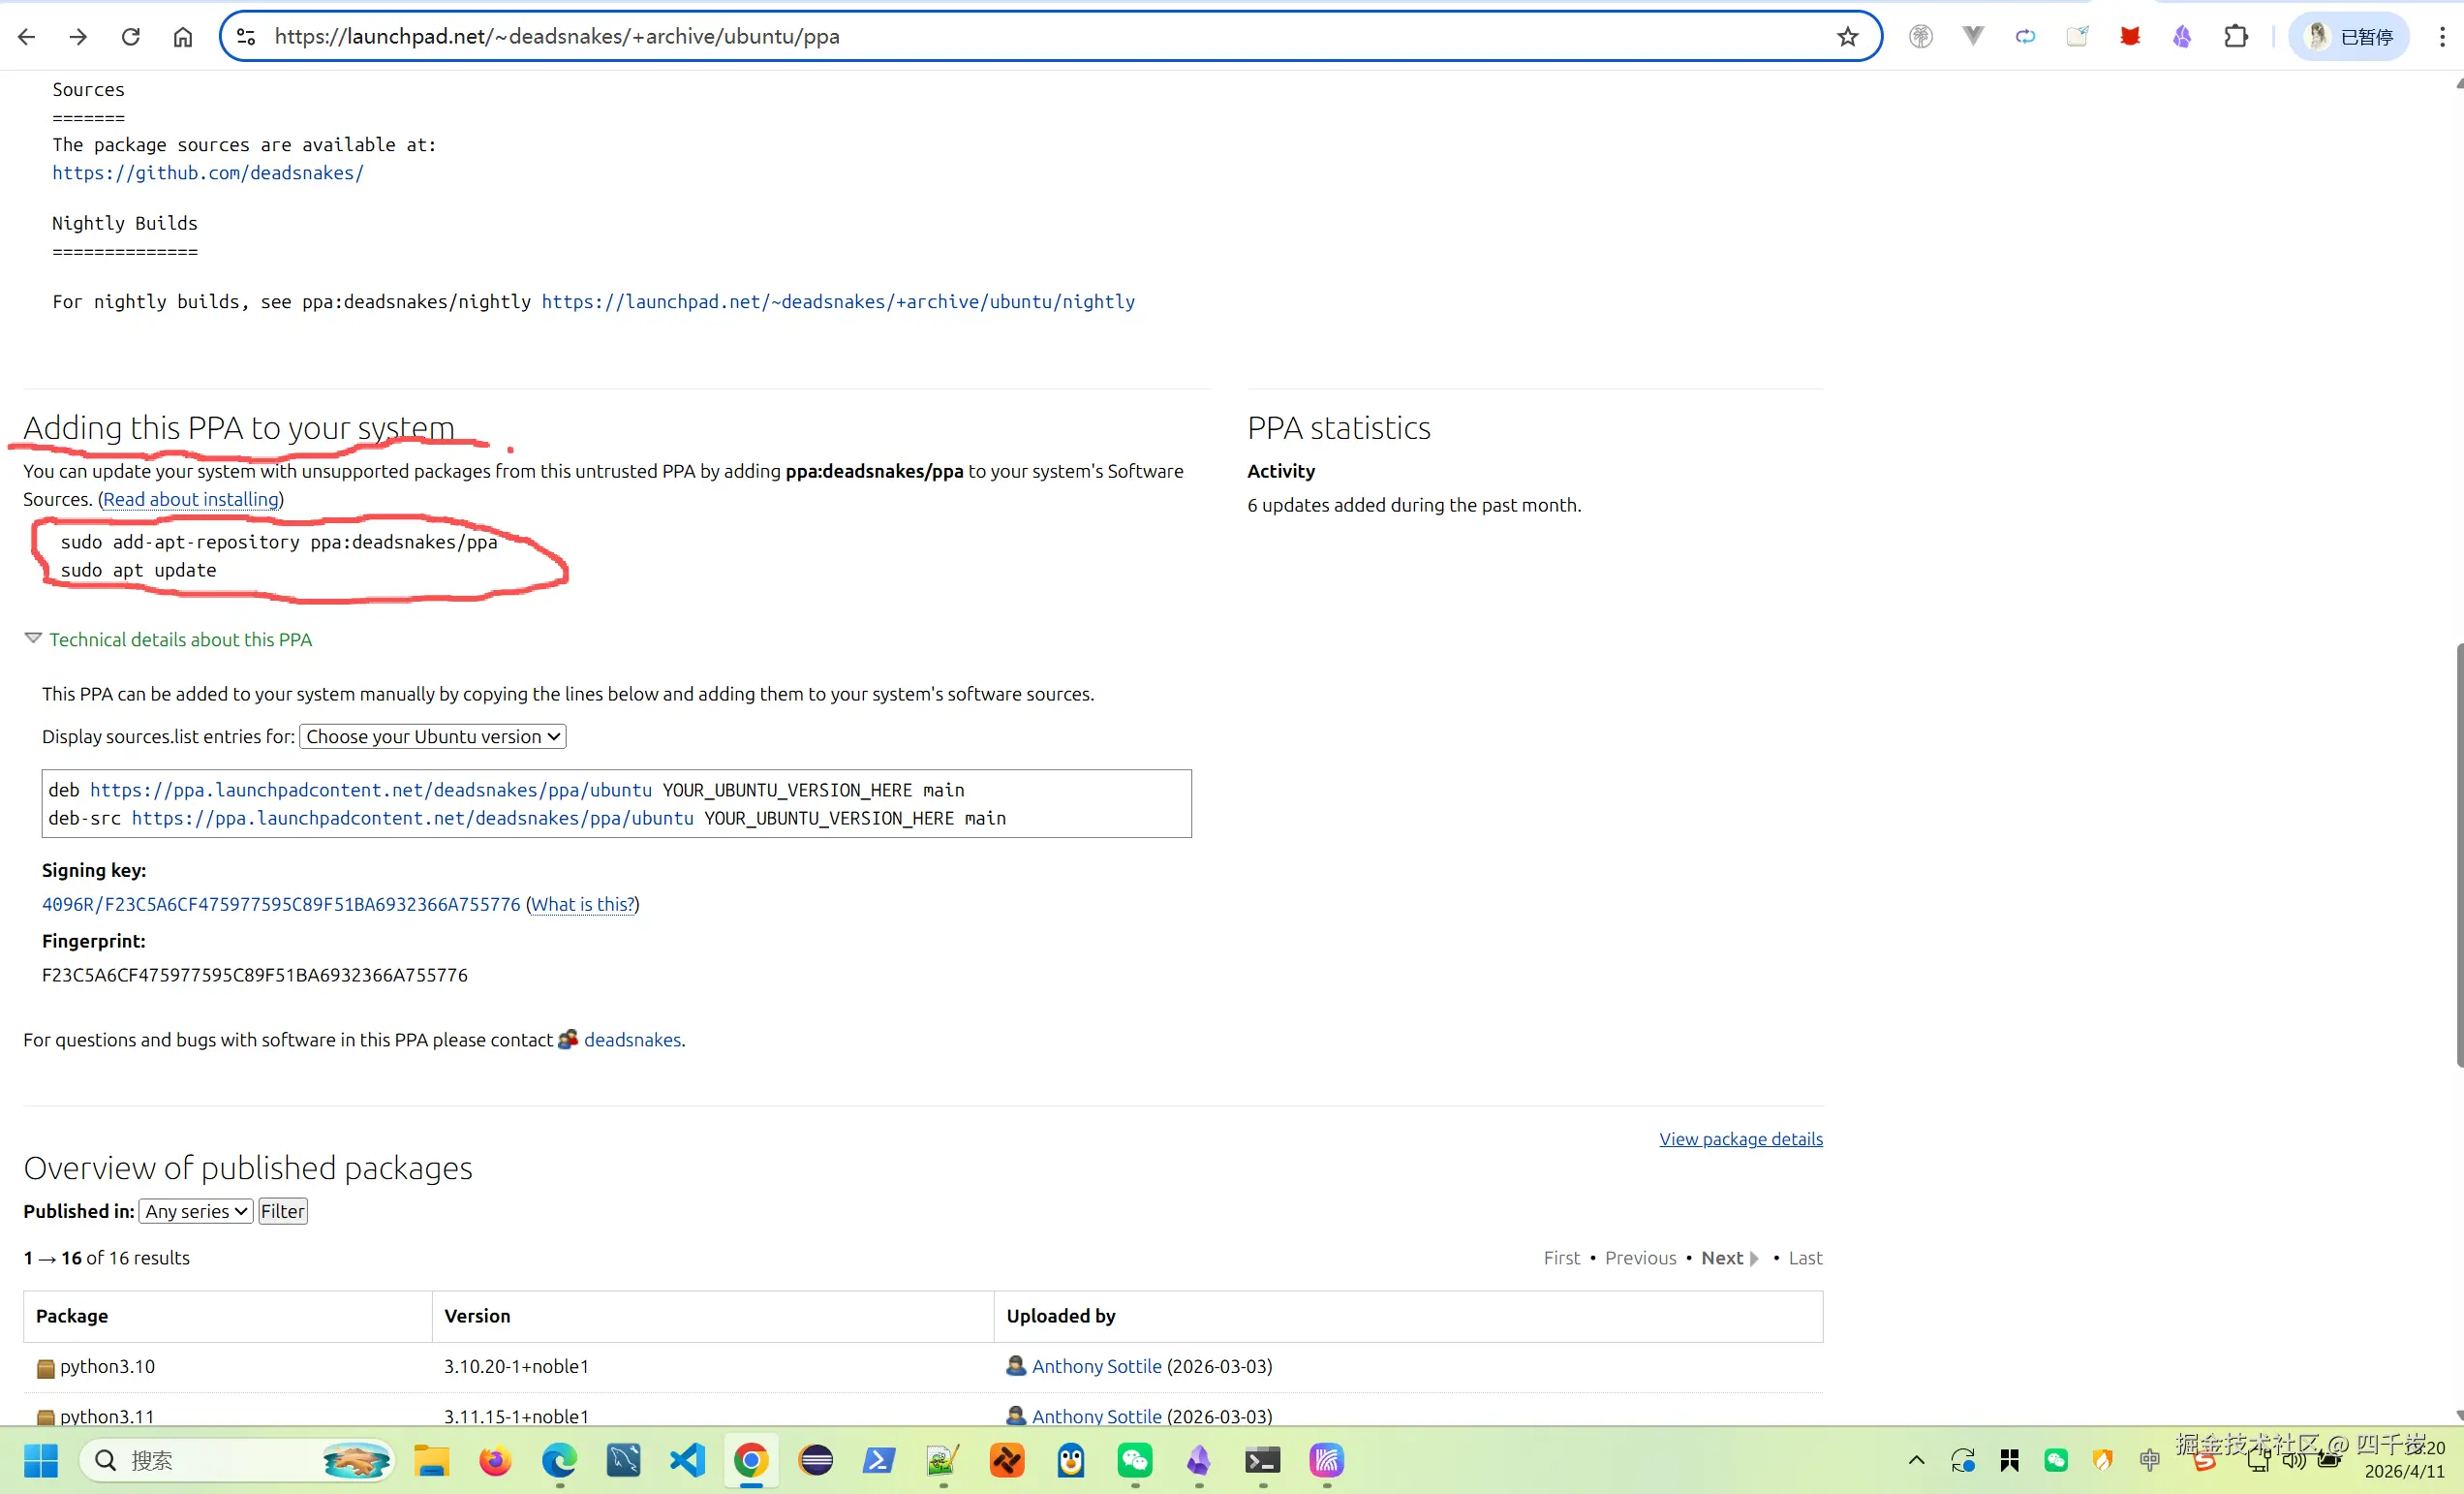Screen dimensions: 2464x1494
Task: Click the Filter button
Action: (283, 1212)
